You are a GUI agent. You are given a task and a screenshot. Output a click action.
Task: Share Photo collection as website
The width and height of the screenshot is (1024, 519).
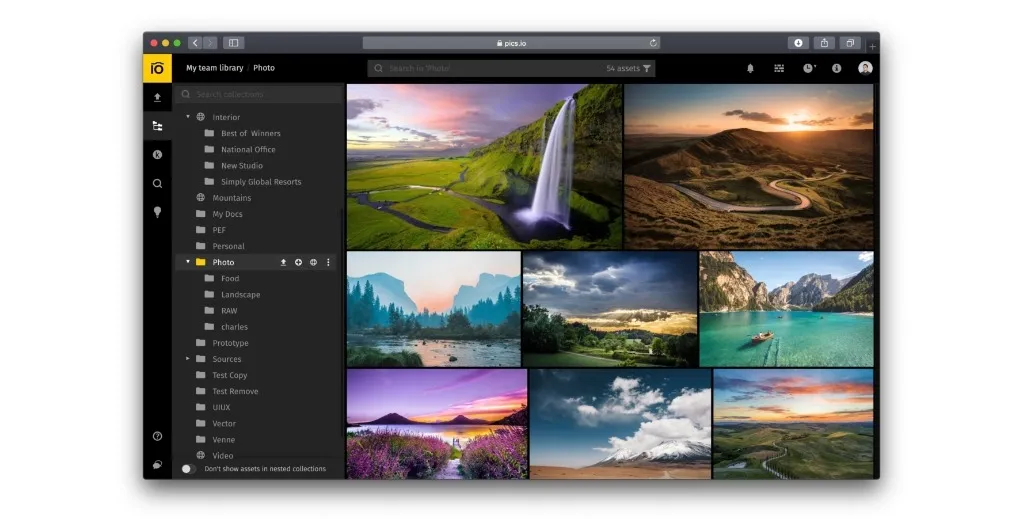click(313, 262)
